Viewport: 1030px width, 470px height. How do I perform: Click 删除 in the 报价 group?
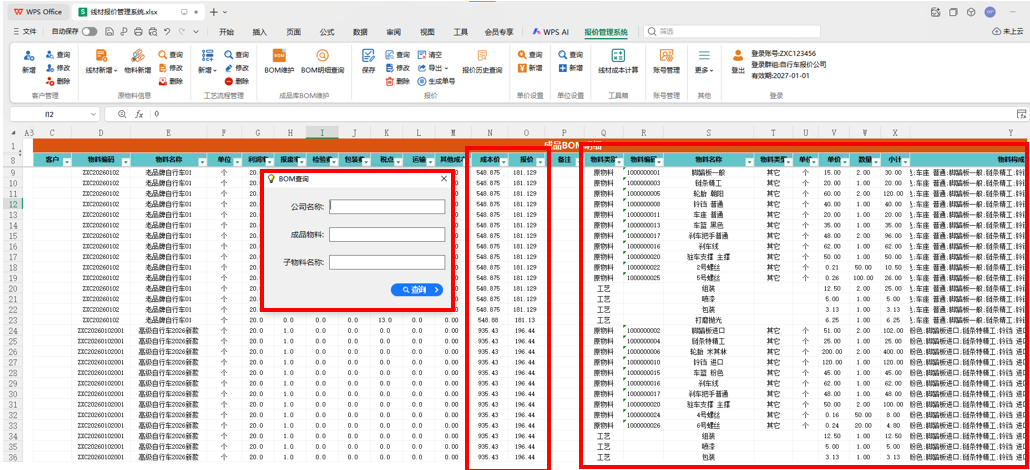397,82
